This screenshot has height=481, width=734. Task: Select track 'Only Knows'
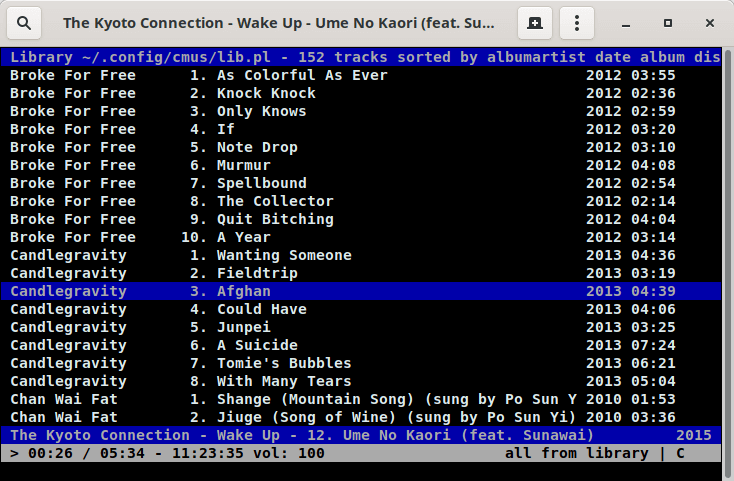coord(361,111)
